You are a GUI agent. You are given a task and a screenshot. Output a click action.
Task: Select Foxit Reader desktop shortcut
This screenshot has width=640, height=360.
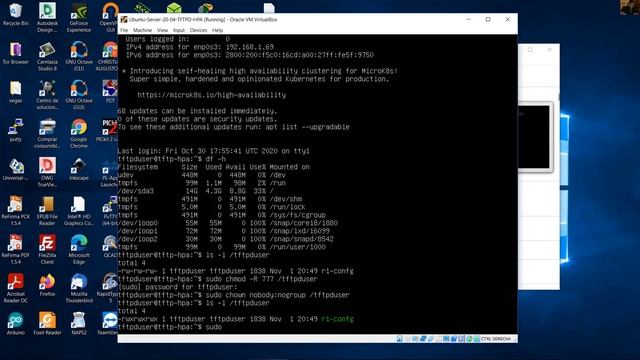click(47, 324)
